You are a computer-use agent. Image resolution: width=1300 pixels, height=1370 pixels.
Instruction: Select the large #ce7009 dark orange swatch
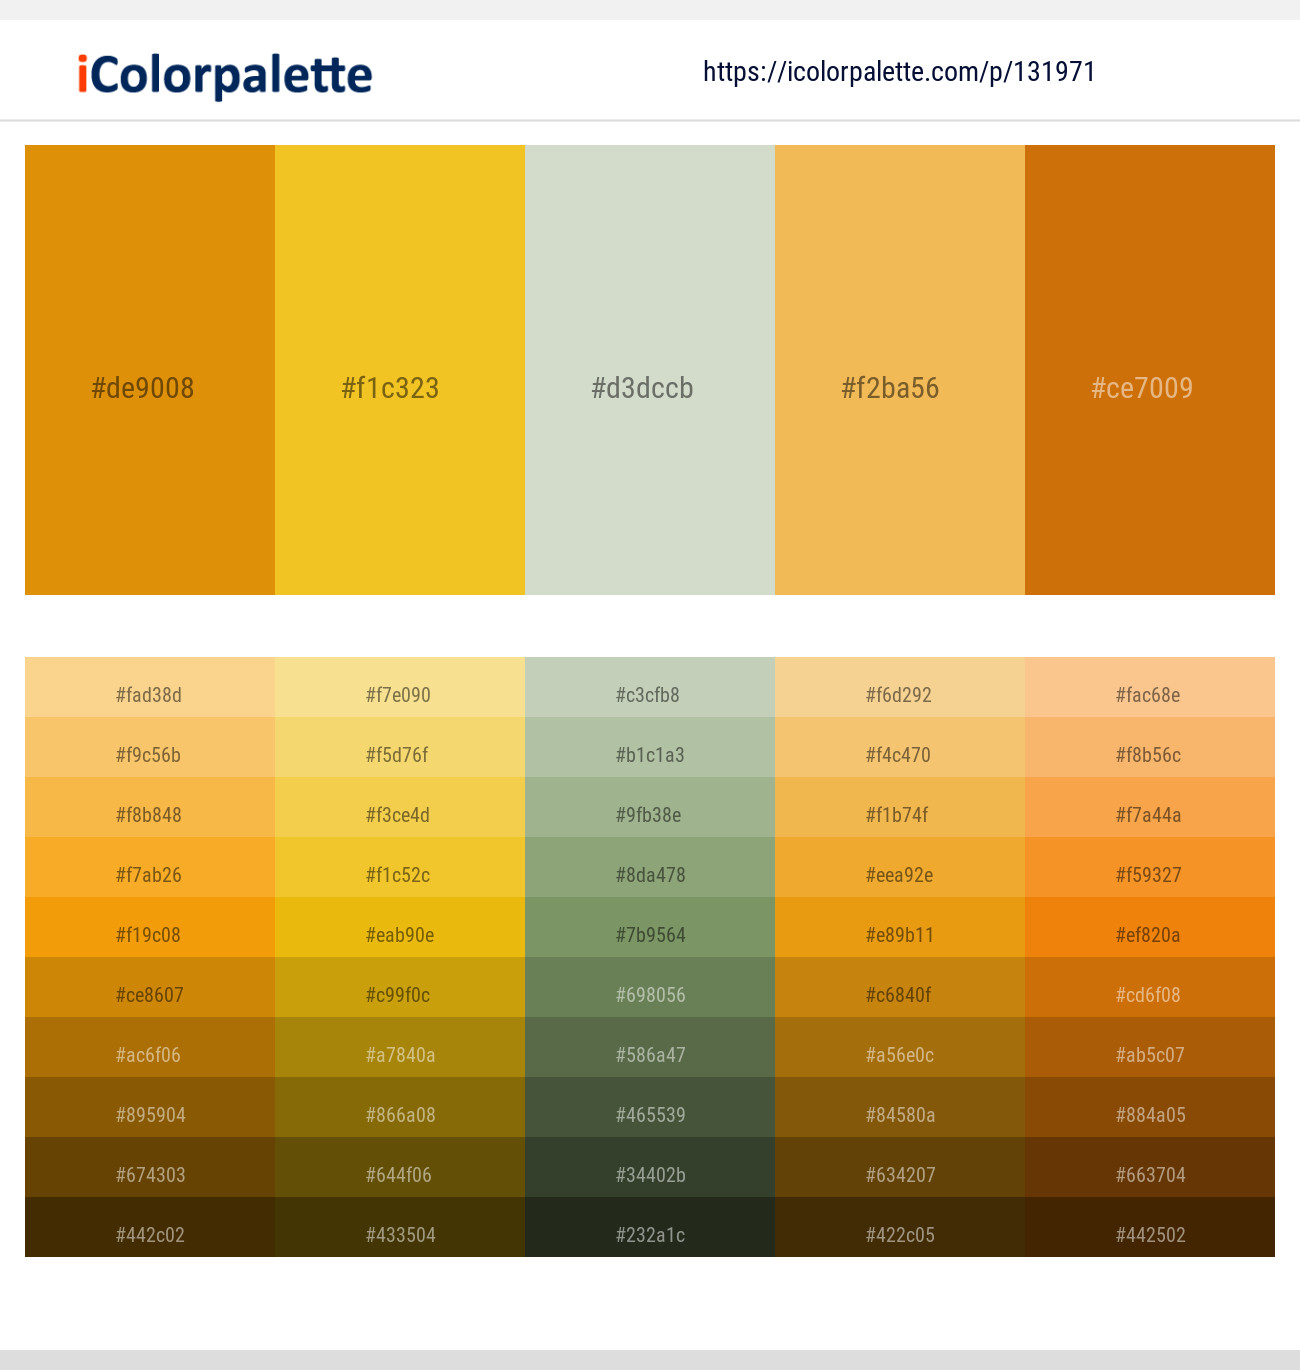click(x=1150, y=370)
